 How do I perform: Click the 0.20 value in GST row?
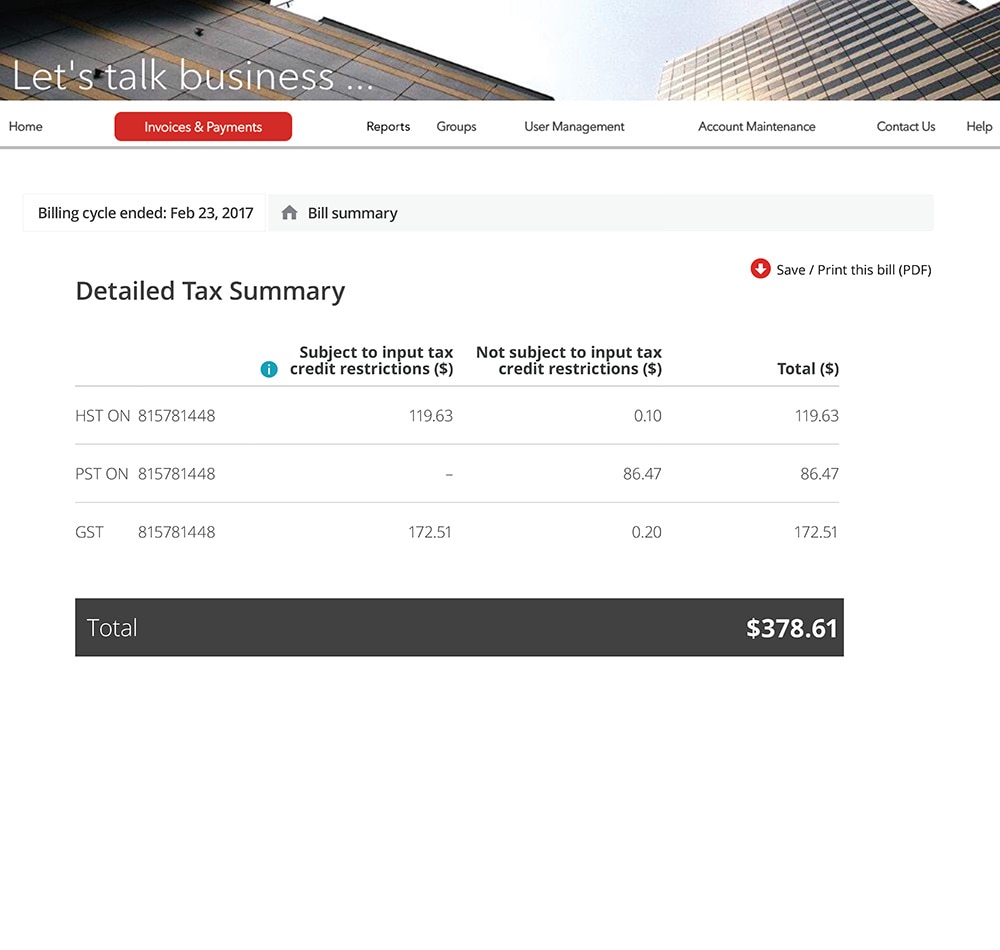[x=647, y=532]
